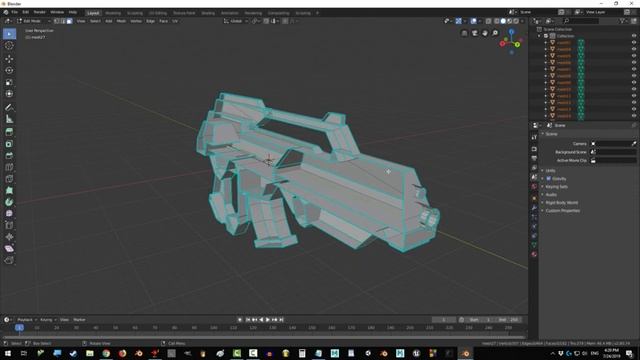Open the Edit Mode dropdown
The height and width of the screenshot is (360, 640).
point(33,21)
